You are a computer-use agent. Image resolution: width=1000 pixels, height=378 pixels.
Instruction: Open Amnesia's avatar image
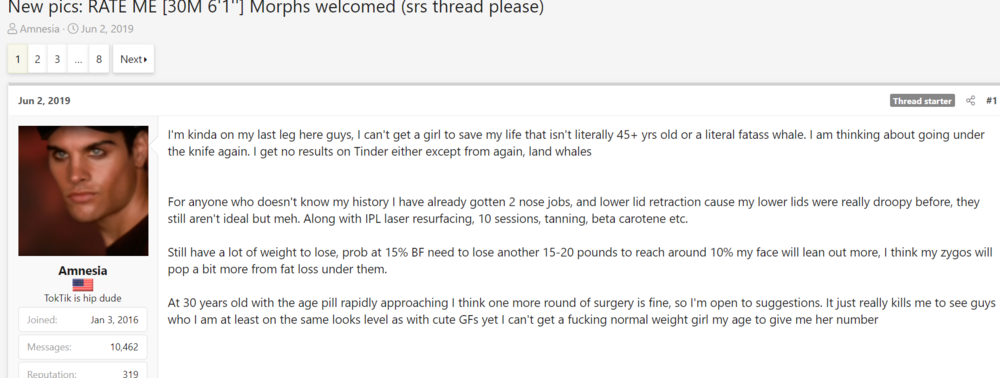point(83,191)
